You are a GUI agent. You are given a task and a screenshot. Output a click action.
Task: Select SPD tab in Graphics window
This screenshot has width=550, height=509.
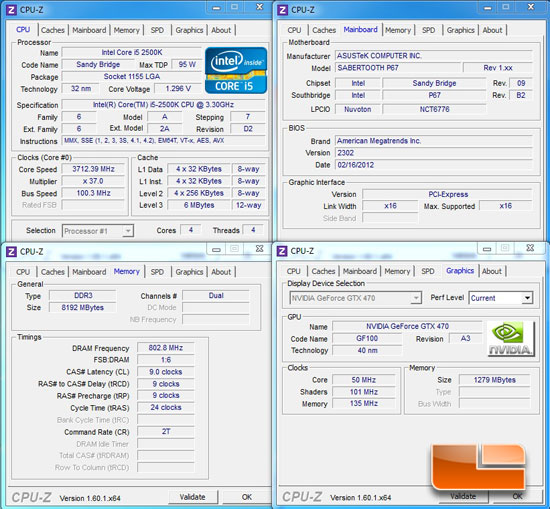click(x=428, y=271)
